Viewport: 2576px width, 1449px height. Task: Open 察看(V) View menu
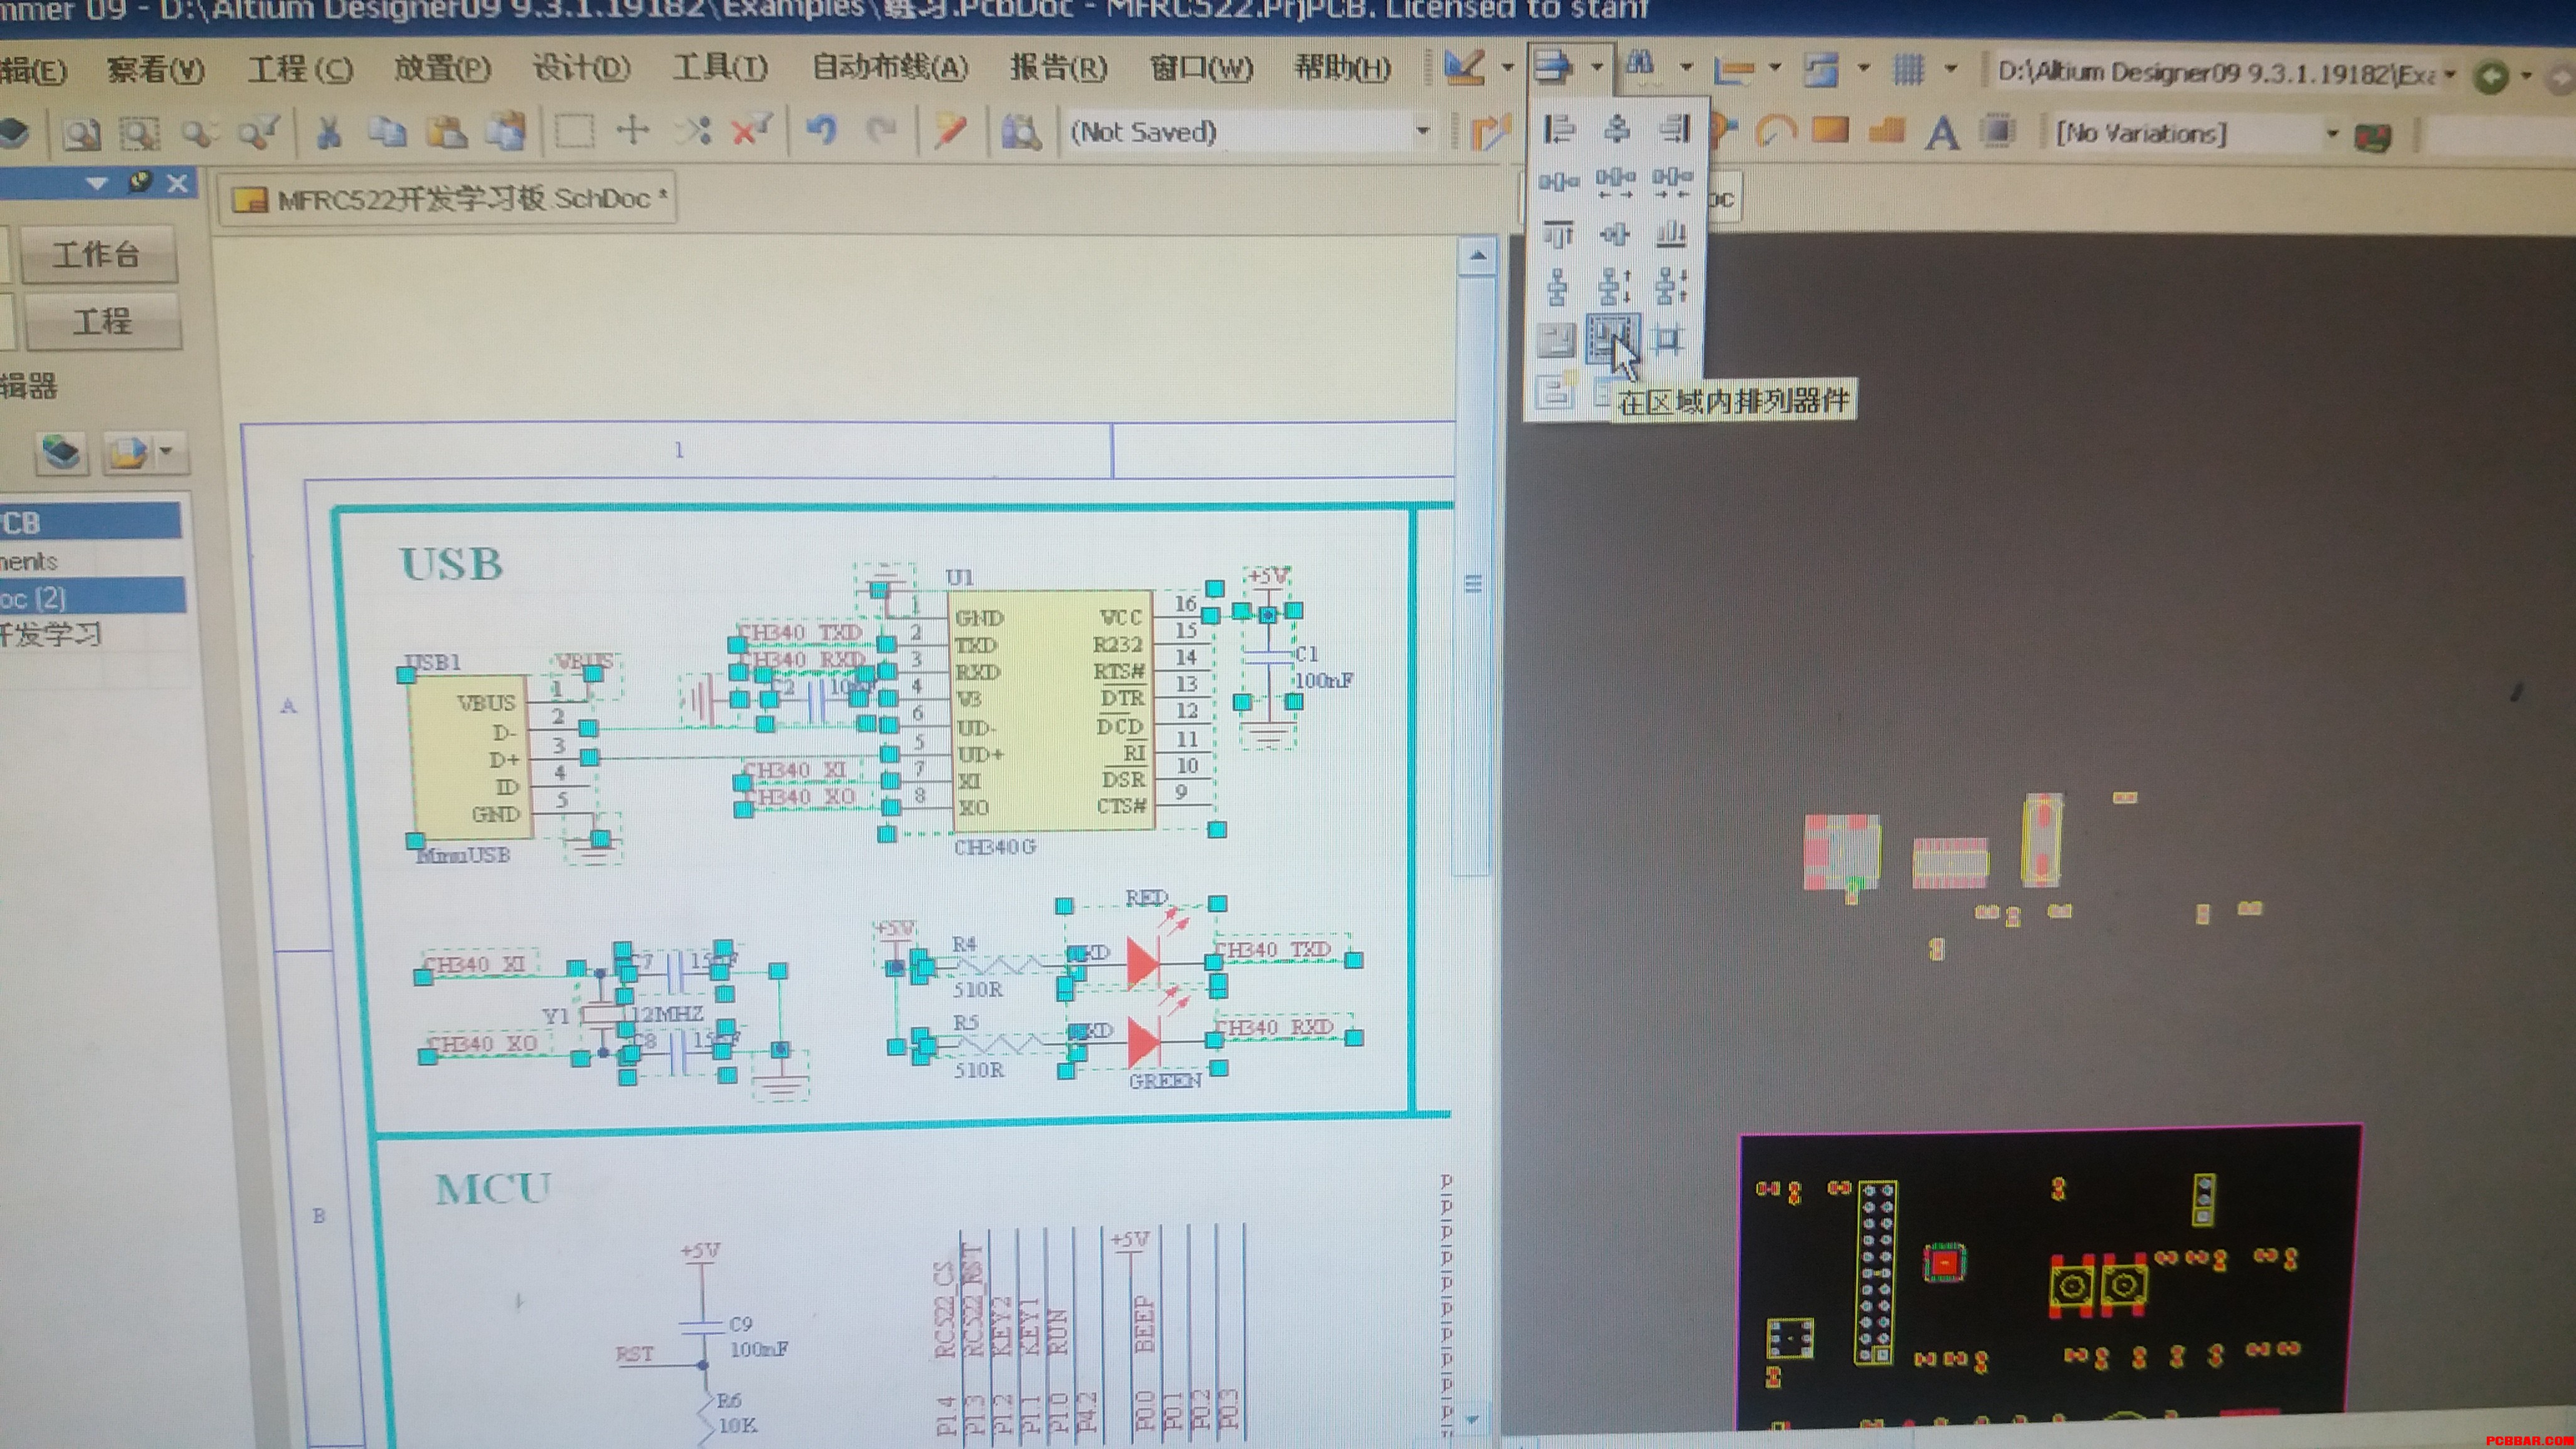pos(155,69)
